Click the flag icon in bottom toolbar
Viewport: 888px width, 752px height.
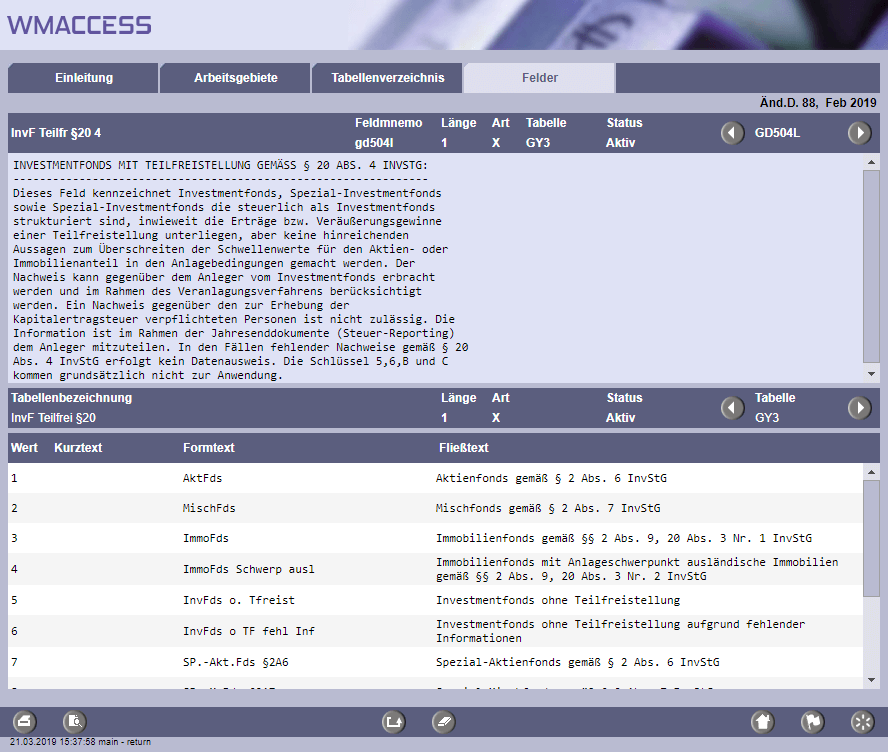813,721
